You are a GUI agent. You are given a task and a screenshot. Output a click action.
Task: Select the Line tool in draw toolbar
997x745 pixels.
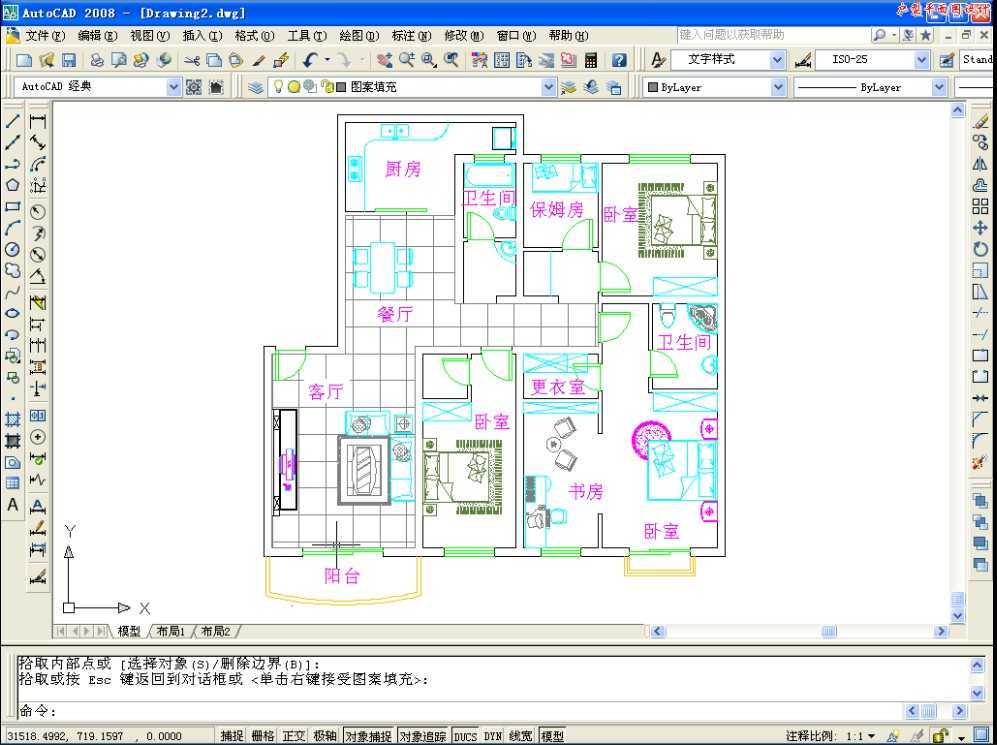click(12, 121)
